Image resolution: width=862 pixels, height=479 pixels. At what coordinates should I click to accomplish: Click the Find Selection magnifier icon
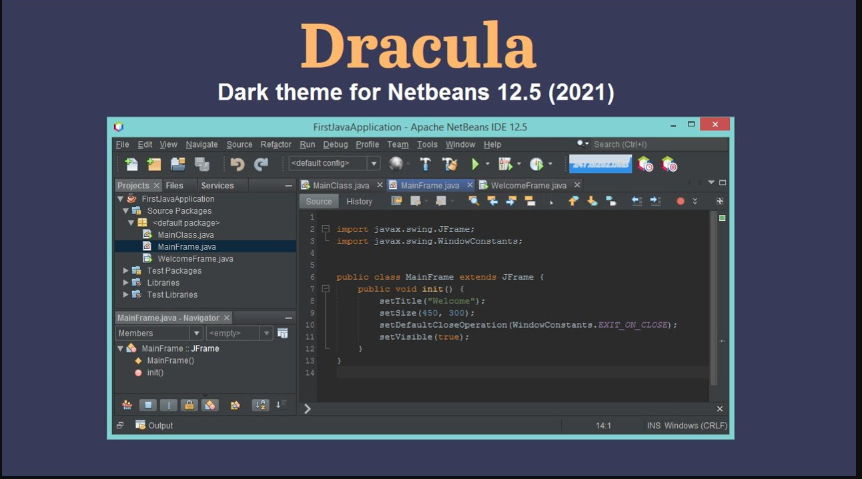coord(473,201)
